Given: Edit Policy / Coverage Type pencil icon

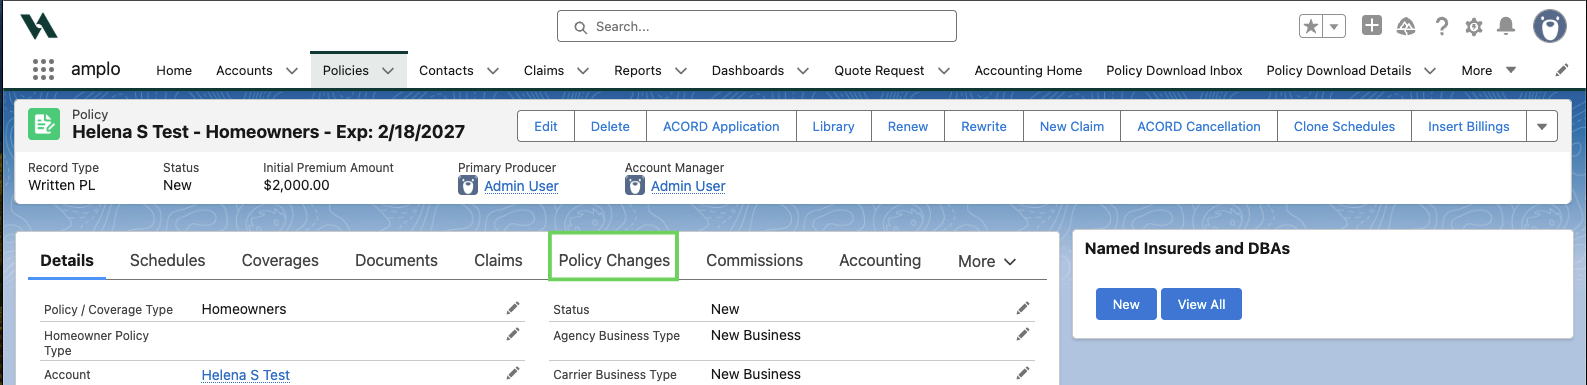Looking at the screenshot, I should click(x=513, y=308).
